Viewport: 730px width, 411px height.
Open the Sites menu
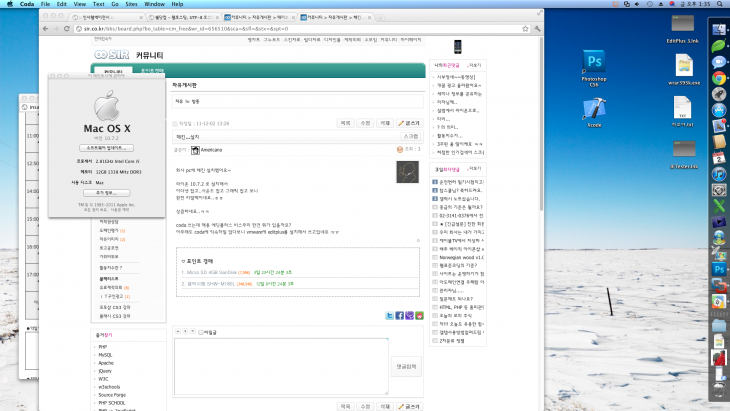tap(131, 4)
